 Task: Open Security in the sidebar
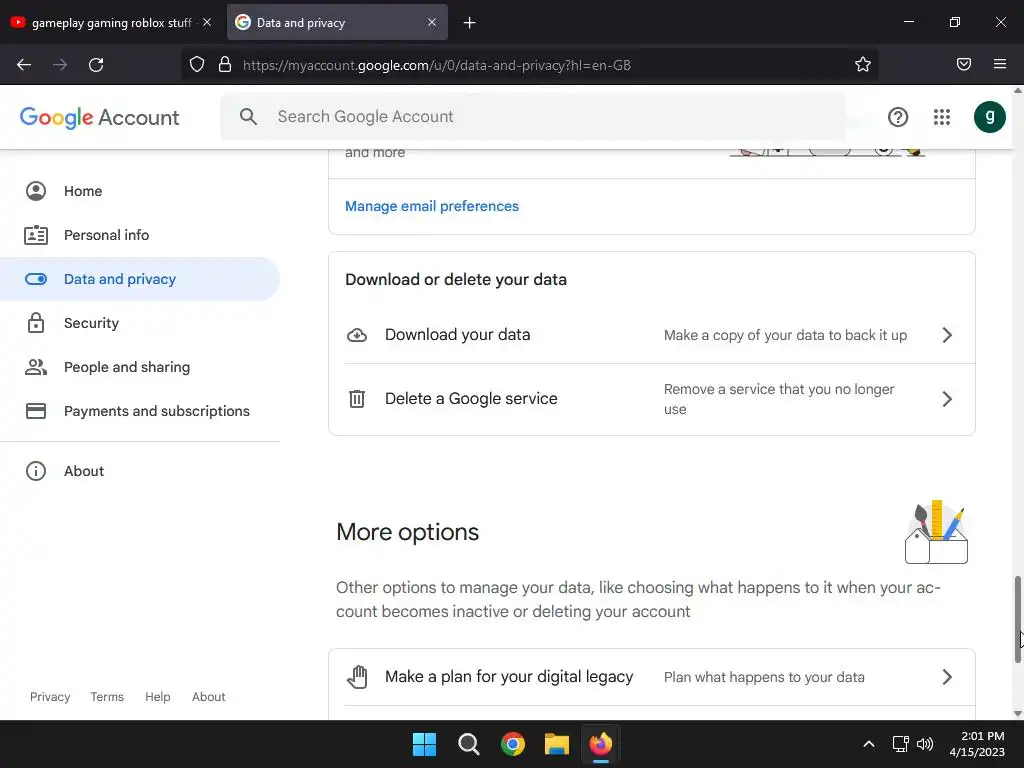[140, 323]
